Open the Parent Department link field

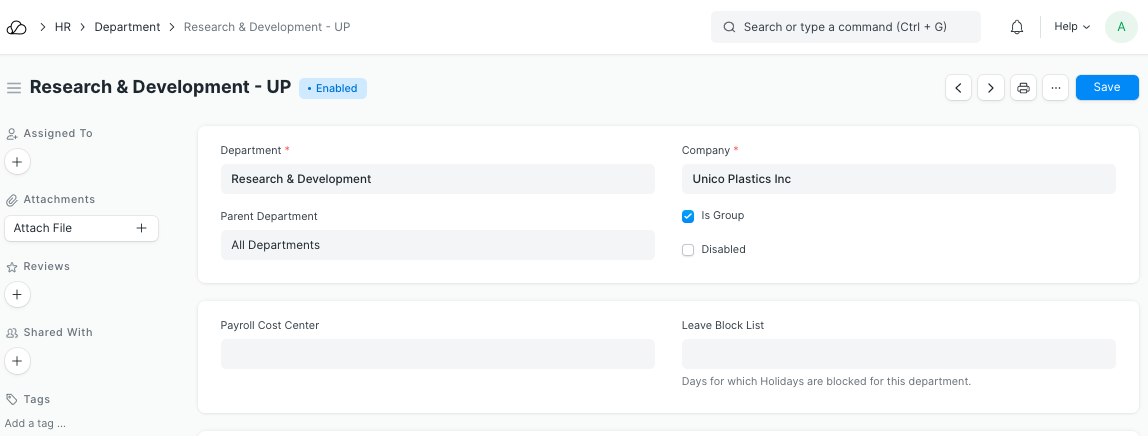pyautogui.click(x=437, y=245)
